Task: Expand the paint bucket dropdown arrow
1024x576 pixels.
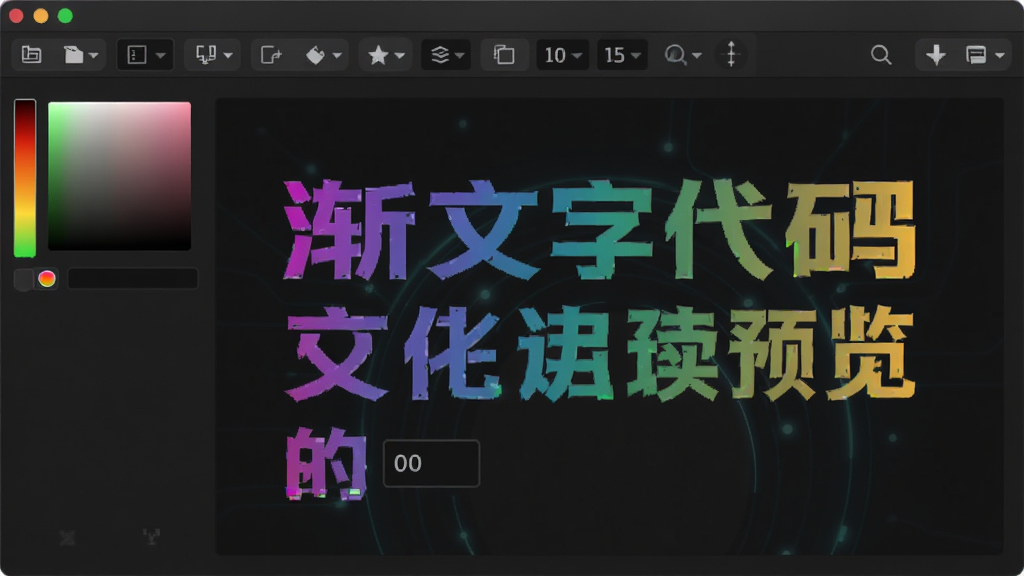Action: pos(337,56)
